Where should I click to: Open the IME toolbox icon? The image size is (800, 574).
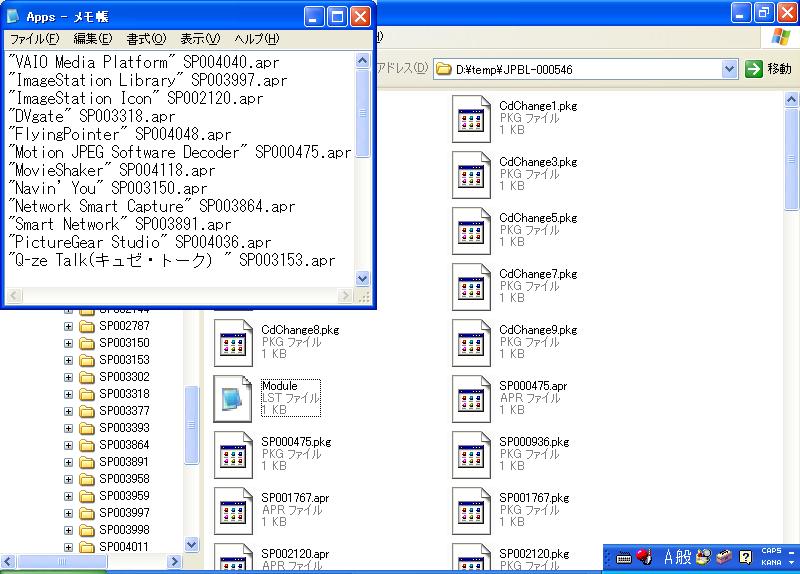click(724, 557)
